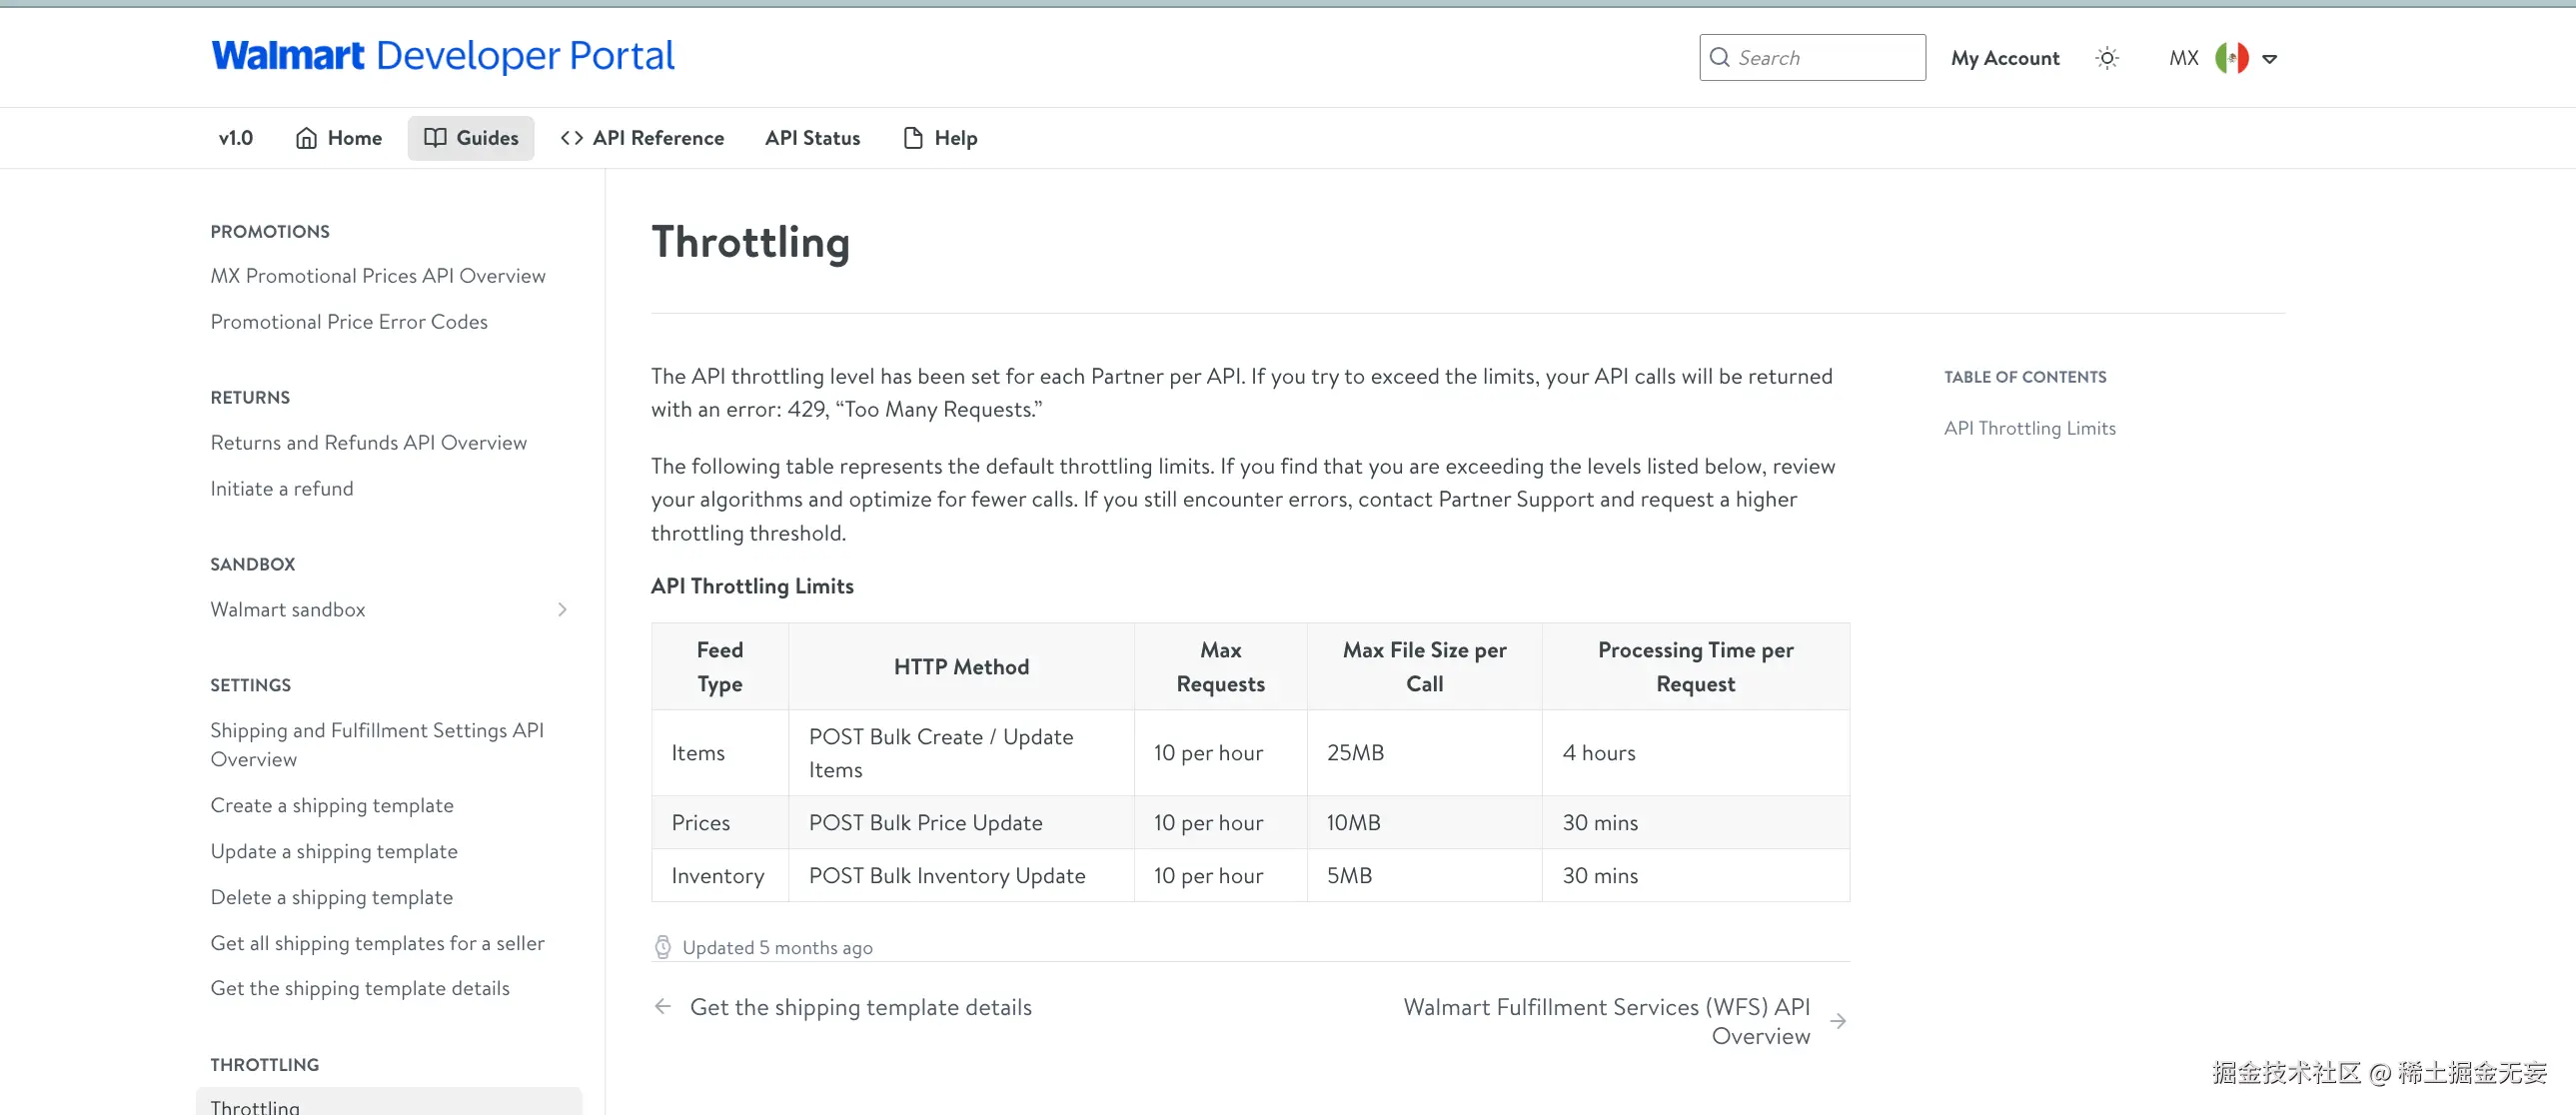2576x1115 pixels.
Task: Open the API Status tab
Action: pos(812,138)
